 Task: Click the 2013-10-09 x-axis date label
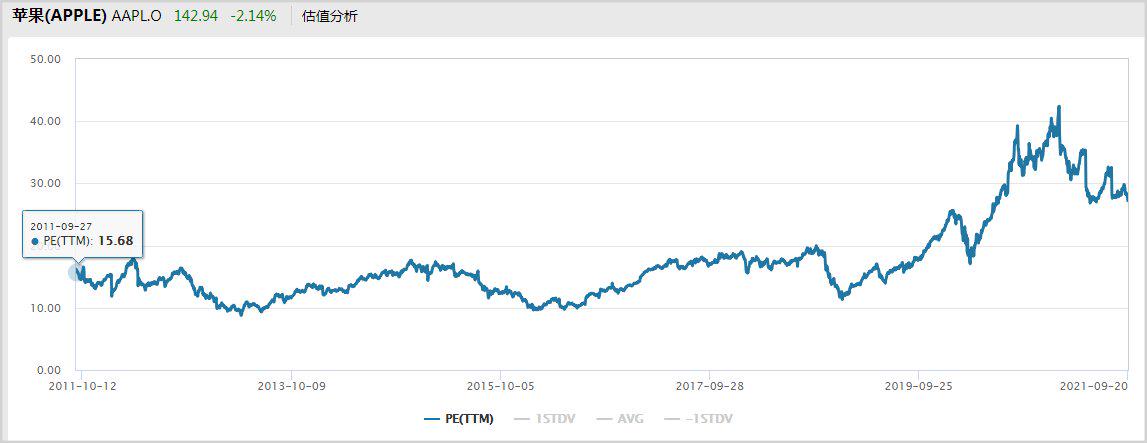pyautogui.click(x=290, y=384)
